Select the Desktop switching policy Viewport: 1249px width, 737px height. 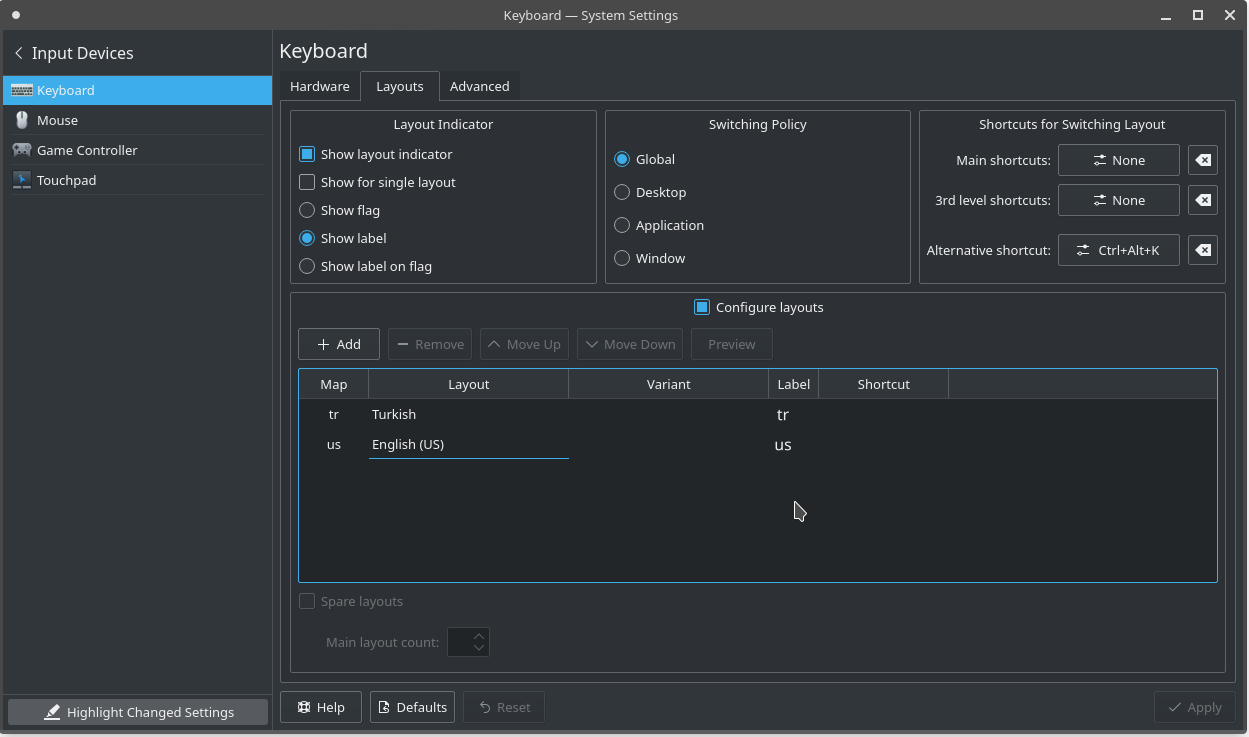tap(621, 192)
